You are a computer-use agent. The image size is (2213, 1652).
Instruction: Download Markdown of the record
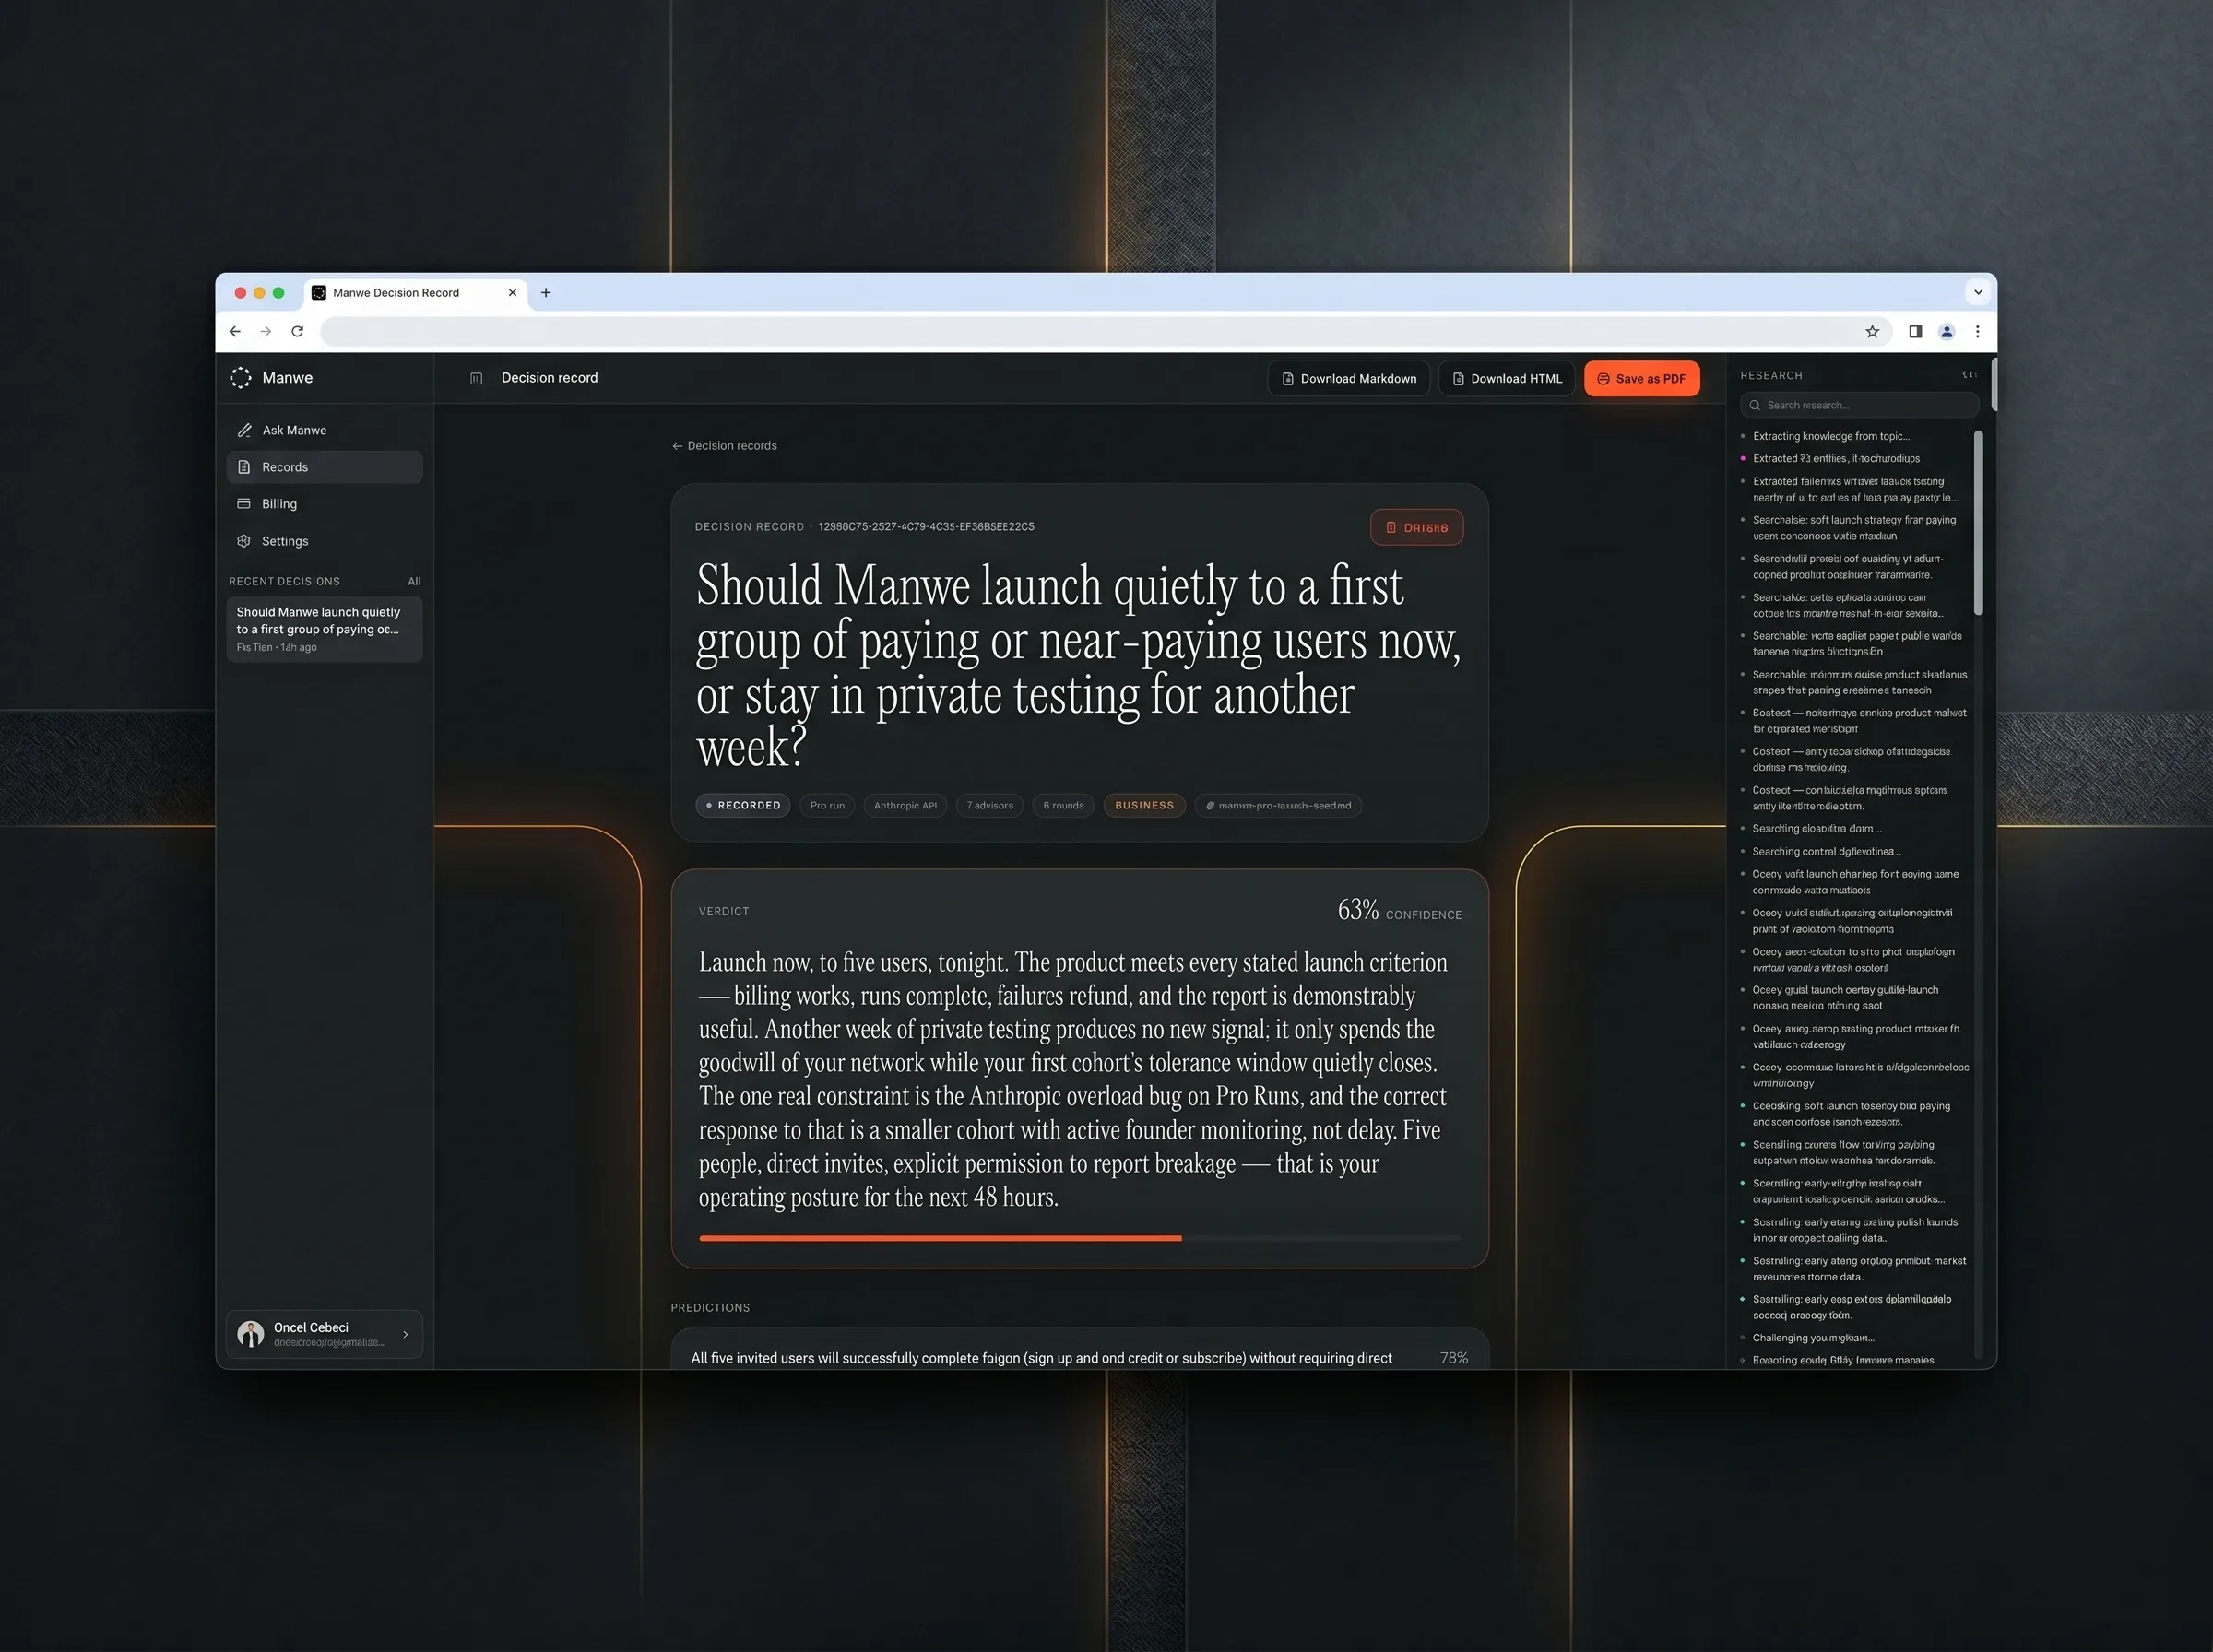pyautogui.click(x=1348, y=378)
